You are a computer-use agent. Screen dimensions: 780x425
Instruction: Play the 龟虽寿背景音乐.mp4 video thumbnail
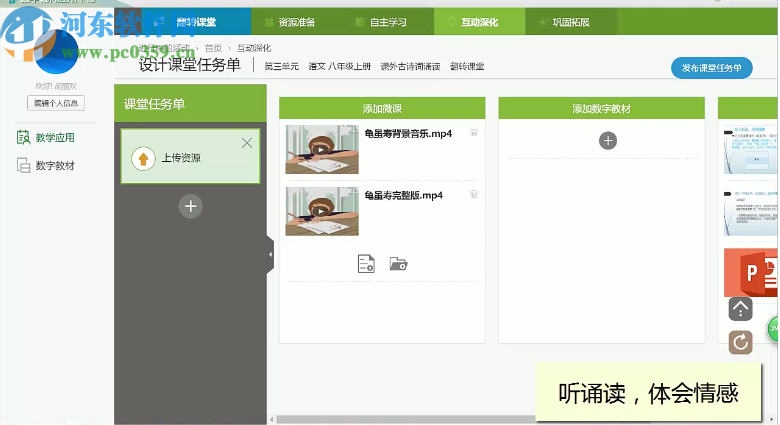pyautogui.click(x=322, y=149)
